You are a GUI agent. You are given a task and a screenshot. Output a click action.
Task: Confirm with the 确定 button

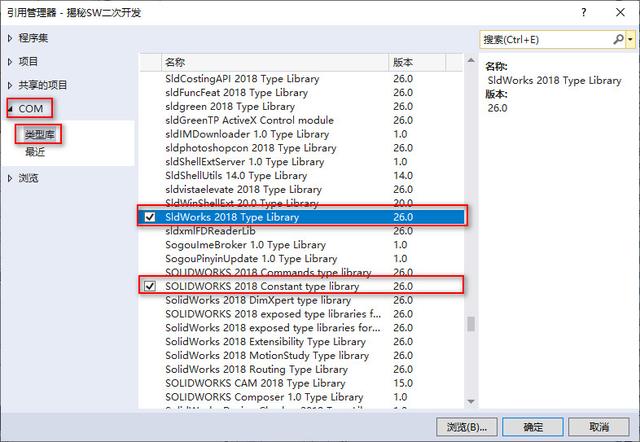coord(533,427)
